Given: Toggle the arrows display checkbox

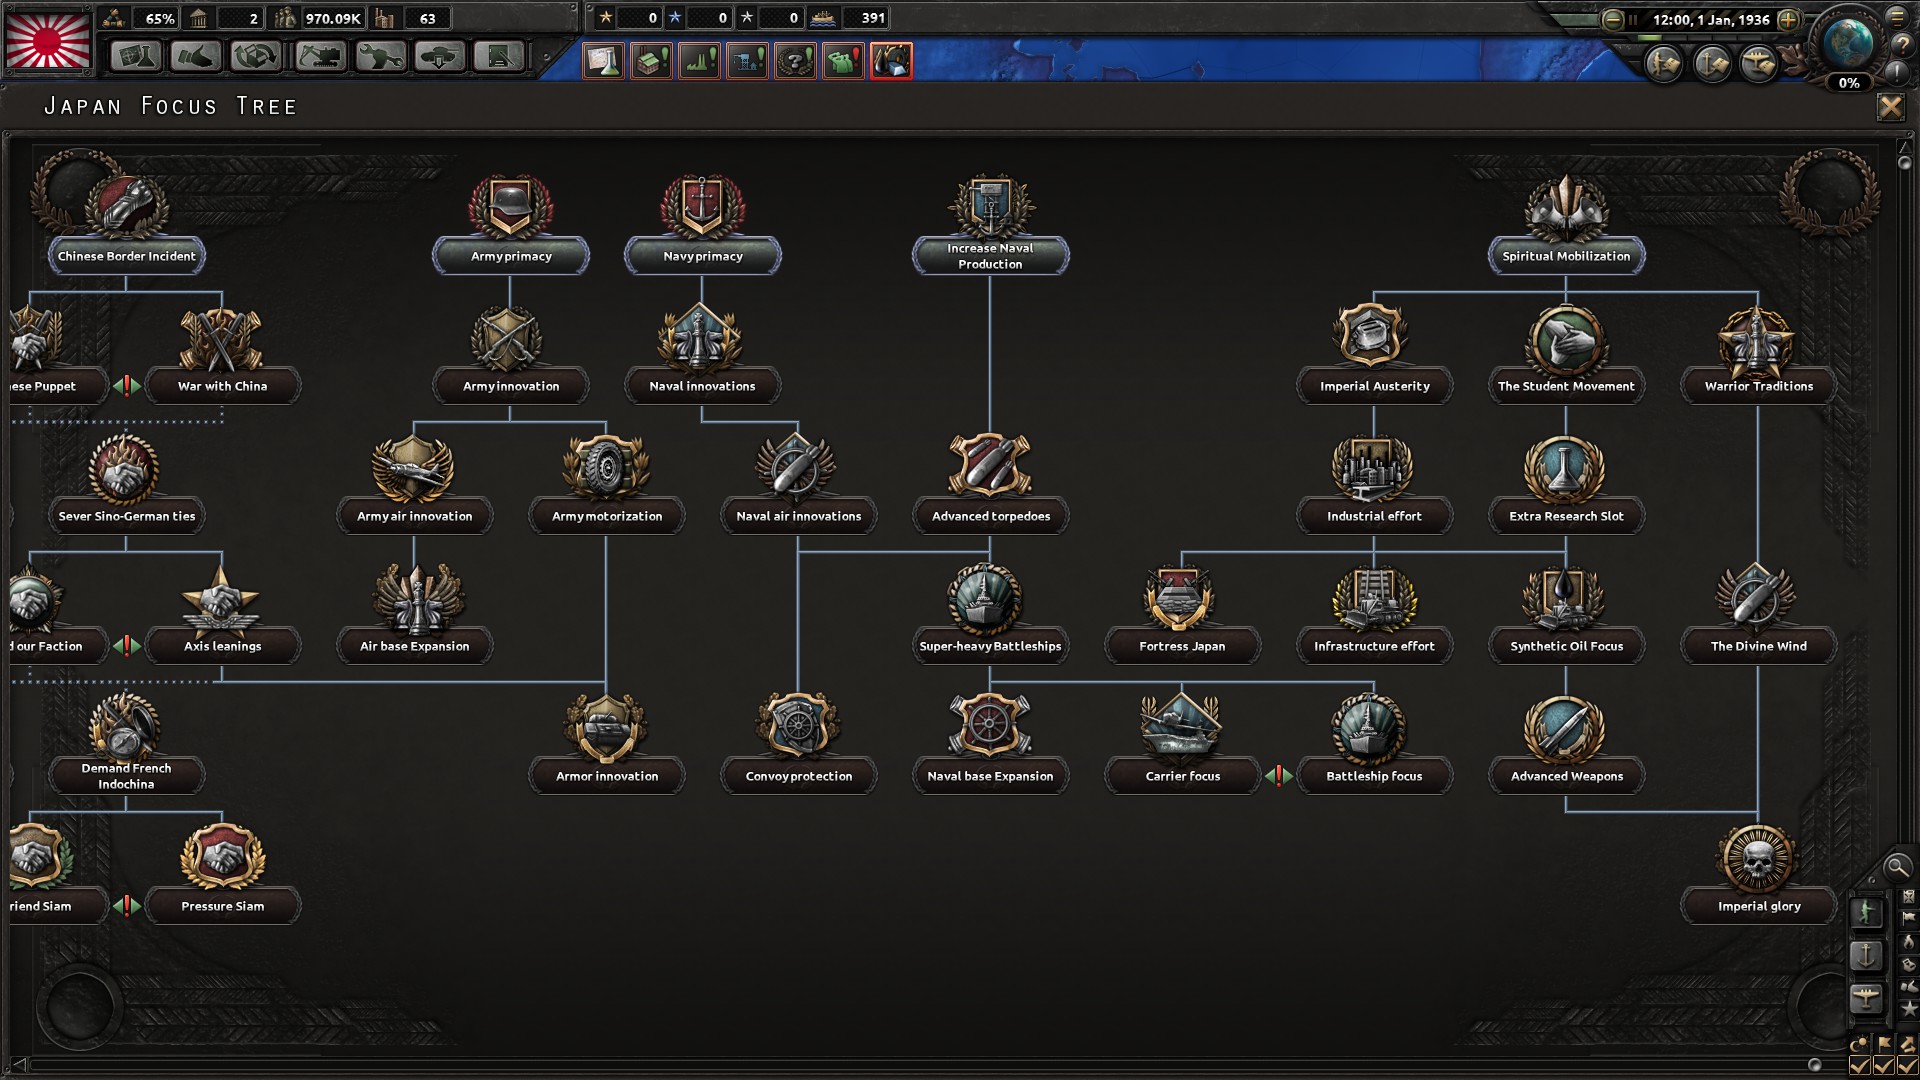Looking at the screenshot, I should (1907, 1066).
